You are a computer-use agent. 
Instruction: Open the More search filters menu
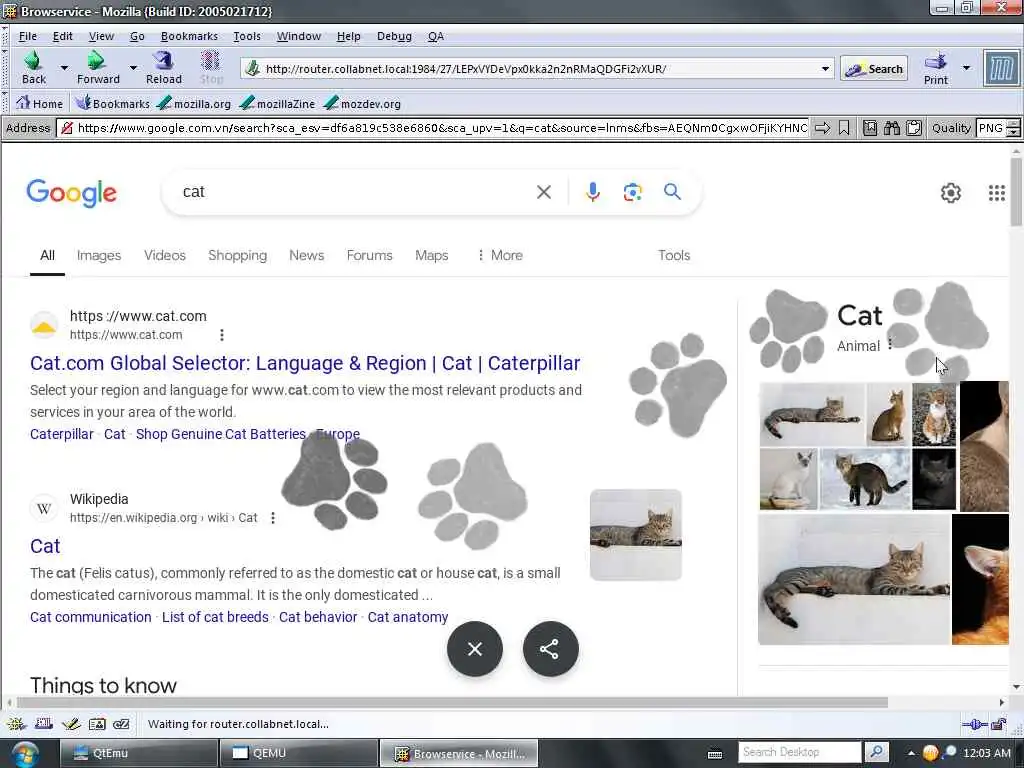click(x=500, y=255)
